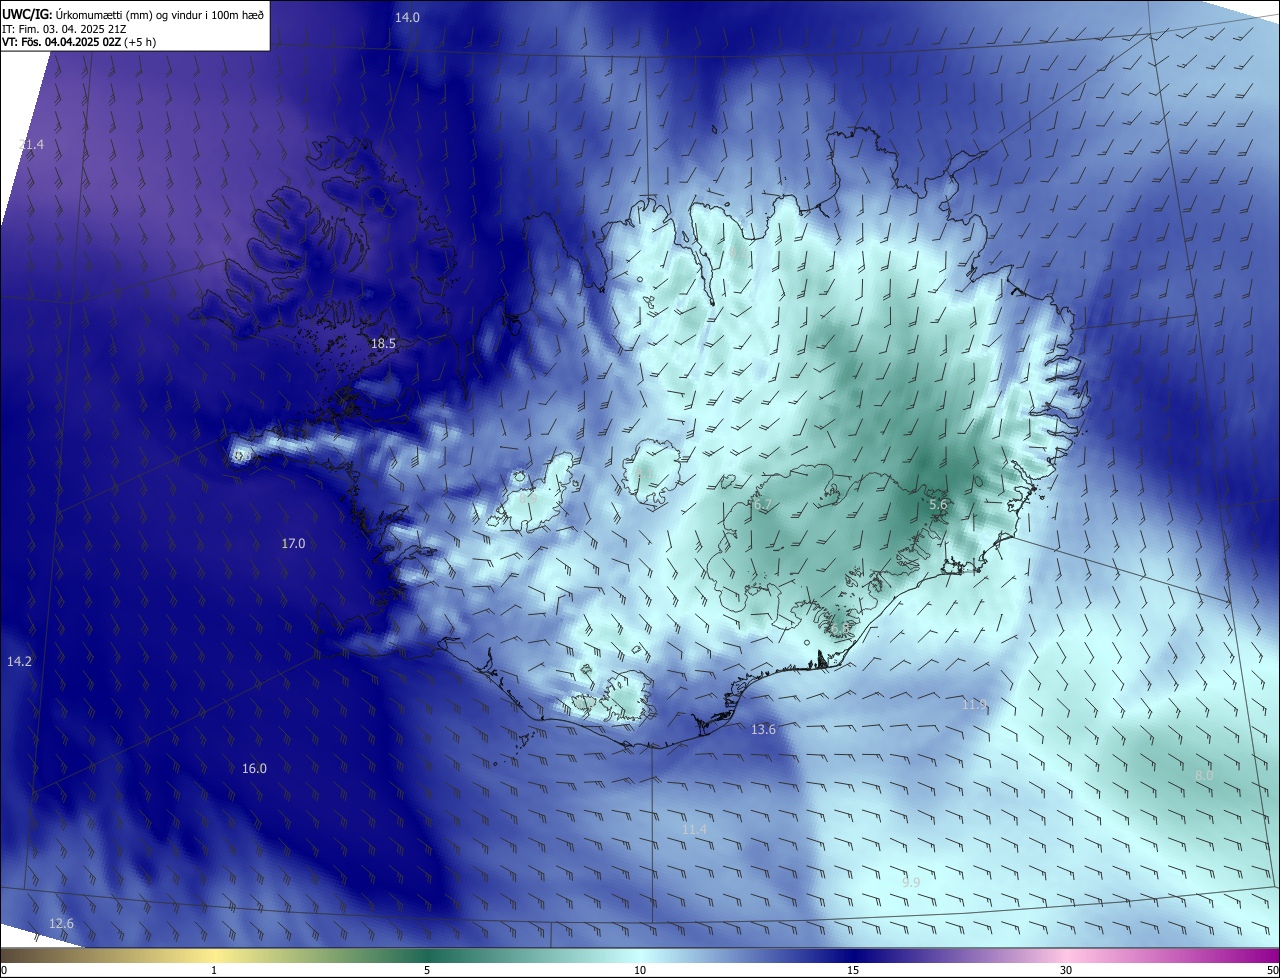This screenshot has width=1280, height=978.
Task: Click the legend tick label 5
Action: coord(427,970)
